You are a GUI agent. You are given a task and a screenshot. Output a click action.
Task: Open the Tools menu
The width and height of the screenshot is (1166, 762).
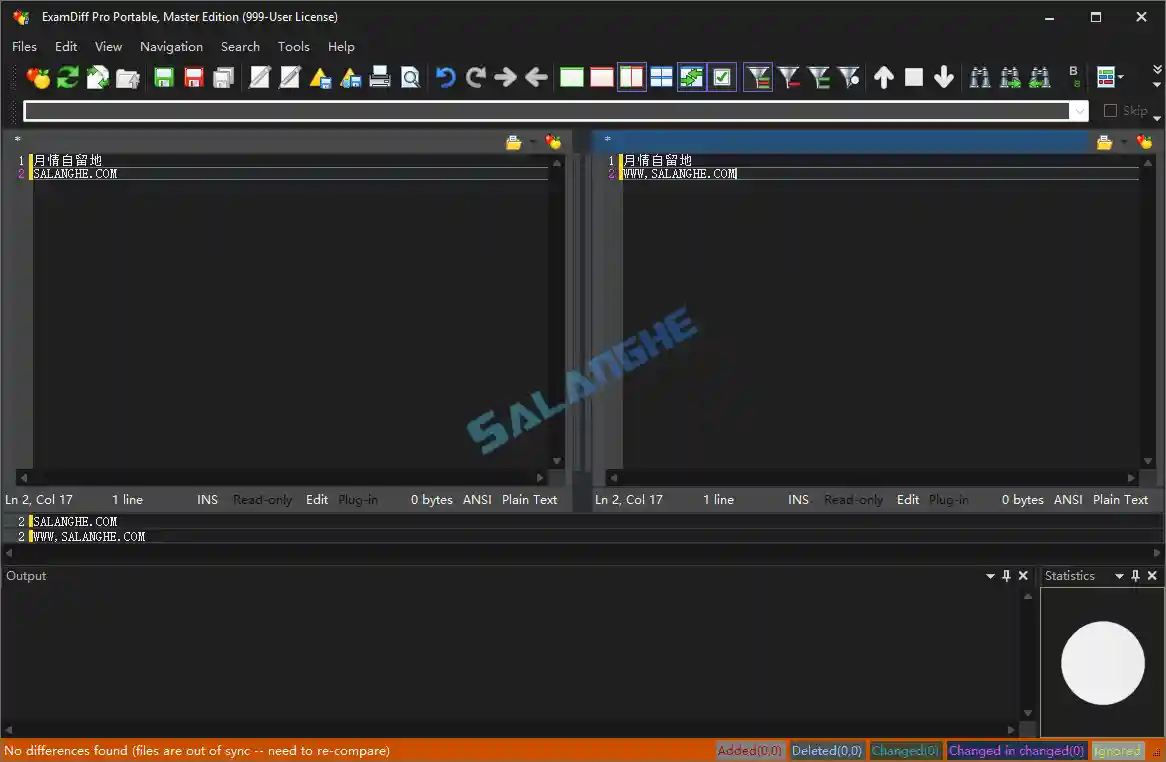(293, 46)
